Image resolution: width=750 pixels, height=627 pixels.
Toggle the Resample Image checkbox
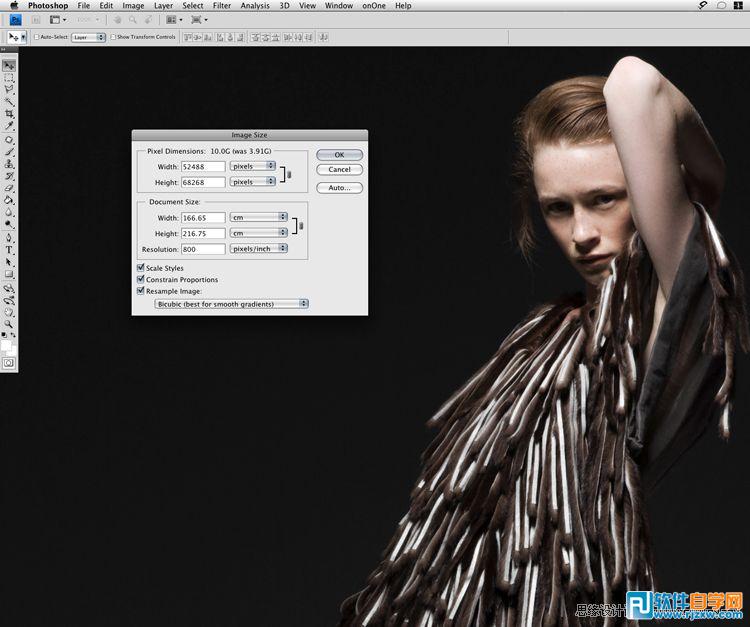pos(140,291)
